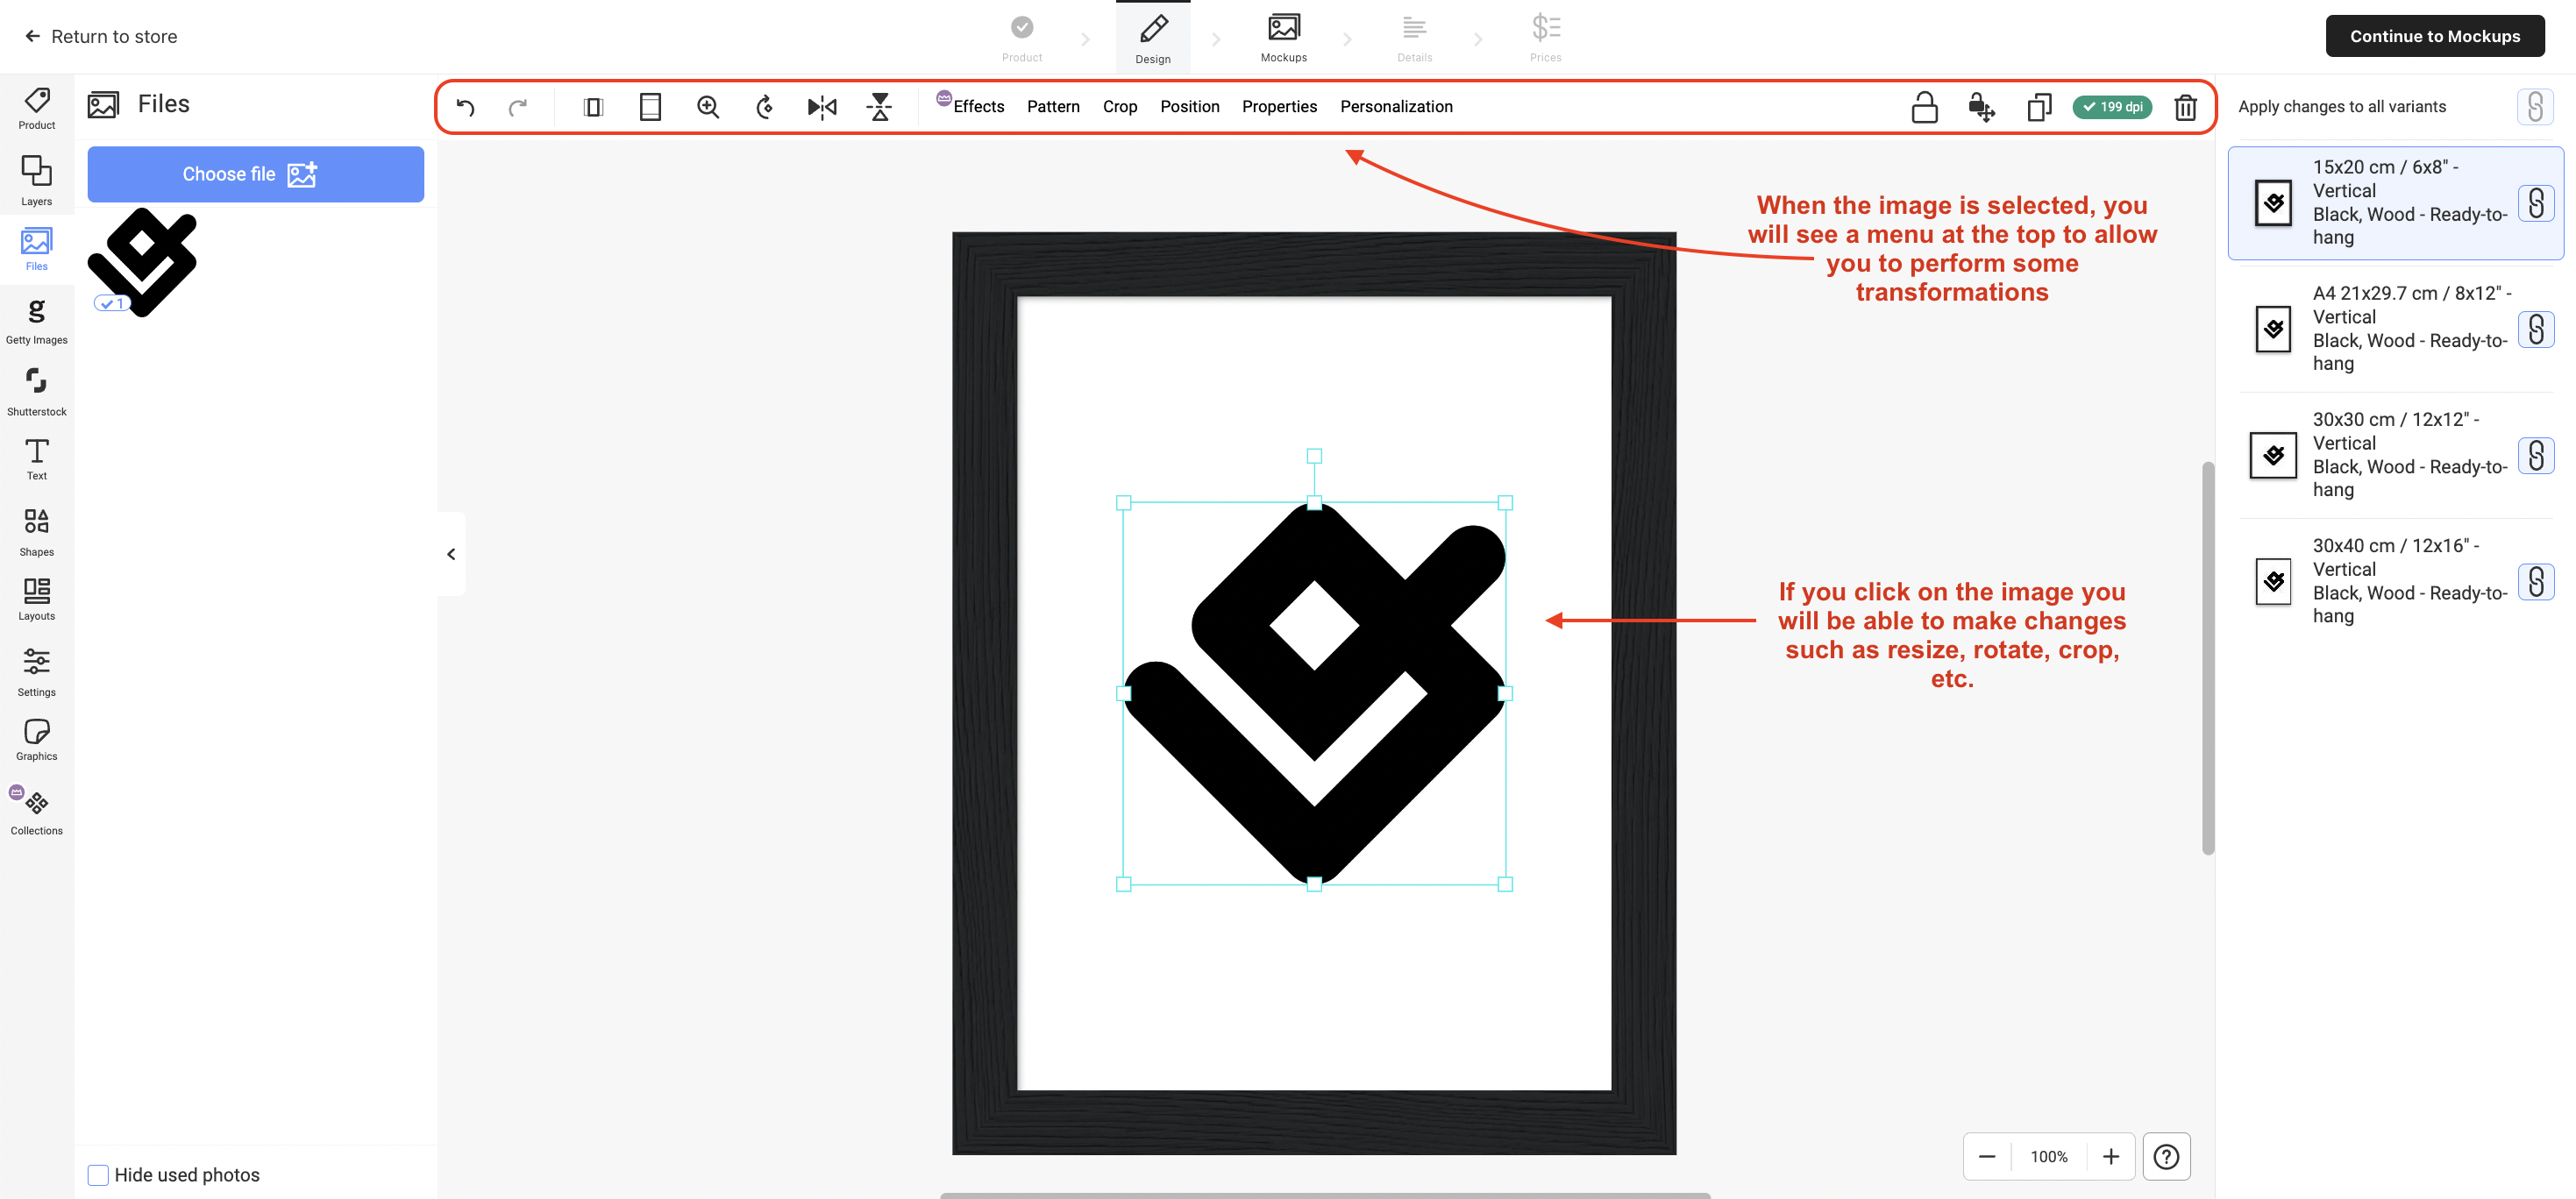Open the Properties menu
This screenshot has height=1199, width=2576.
click(1279, 107)
